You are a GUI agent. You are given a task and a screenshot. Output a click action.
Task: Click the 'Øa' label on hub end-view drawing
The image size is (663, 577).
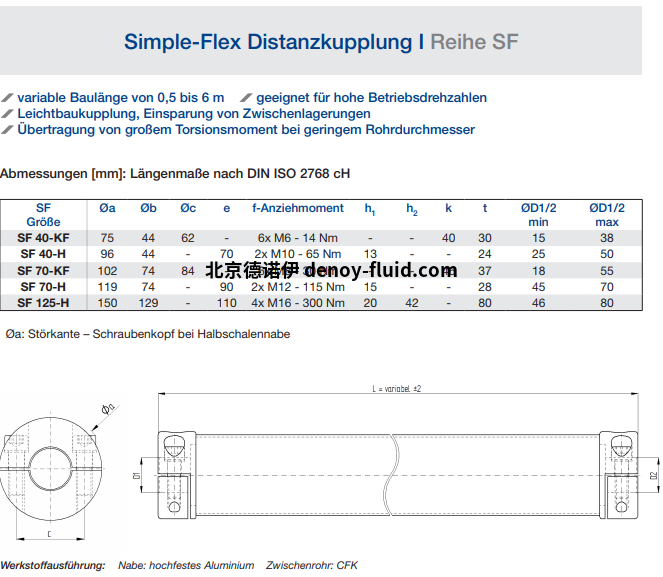[108, 409]
